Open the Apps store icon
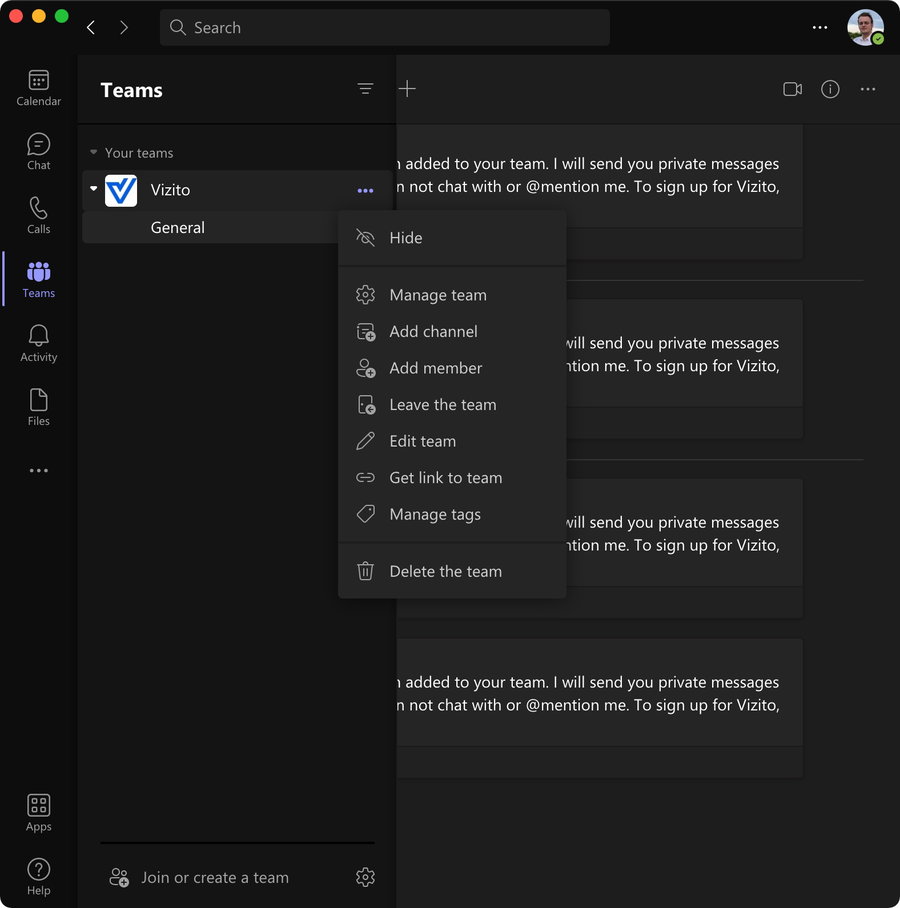The width and height of the screenshot is (900, 908). [38, 812]
